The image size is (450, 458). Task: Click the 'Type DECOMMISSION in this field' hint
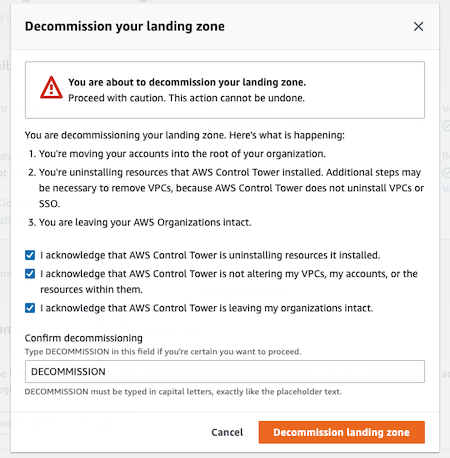(x=163, y=352)
